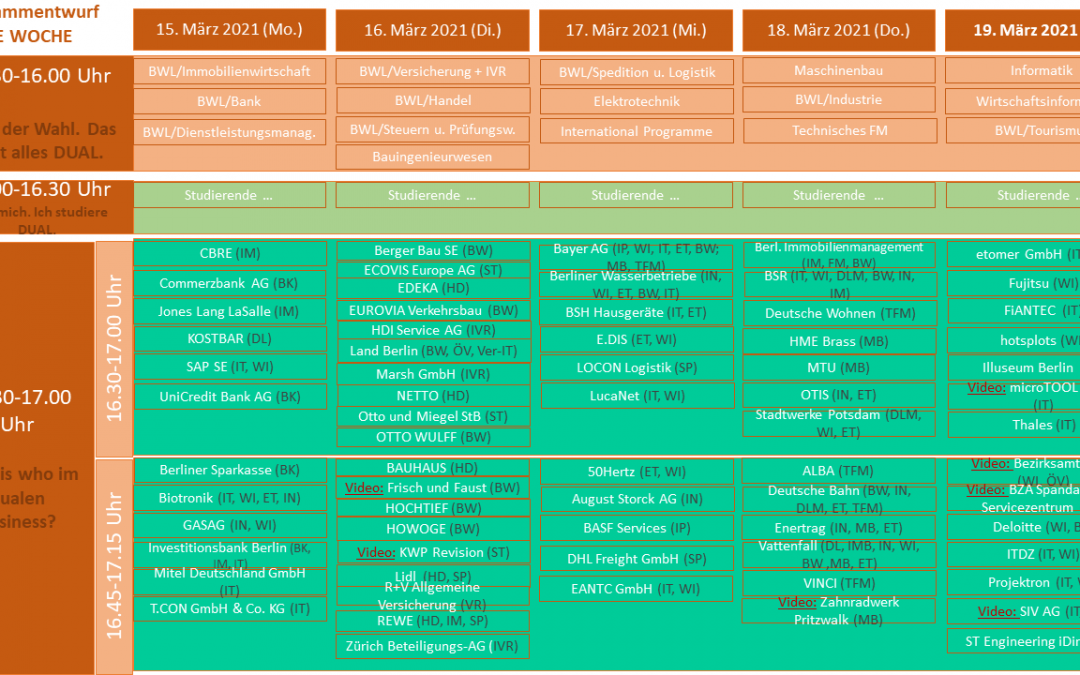This screenshot has height=675, width=1080.
Task: Select the Berliner Sparkasse (BK) entry
Action: tap(229, 470)
